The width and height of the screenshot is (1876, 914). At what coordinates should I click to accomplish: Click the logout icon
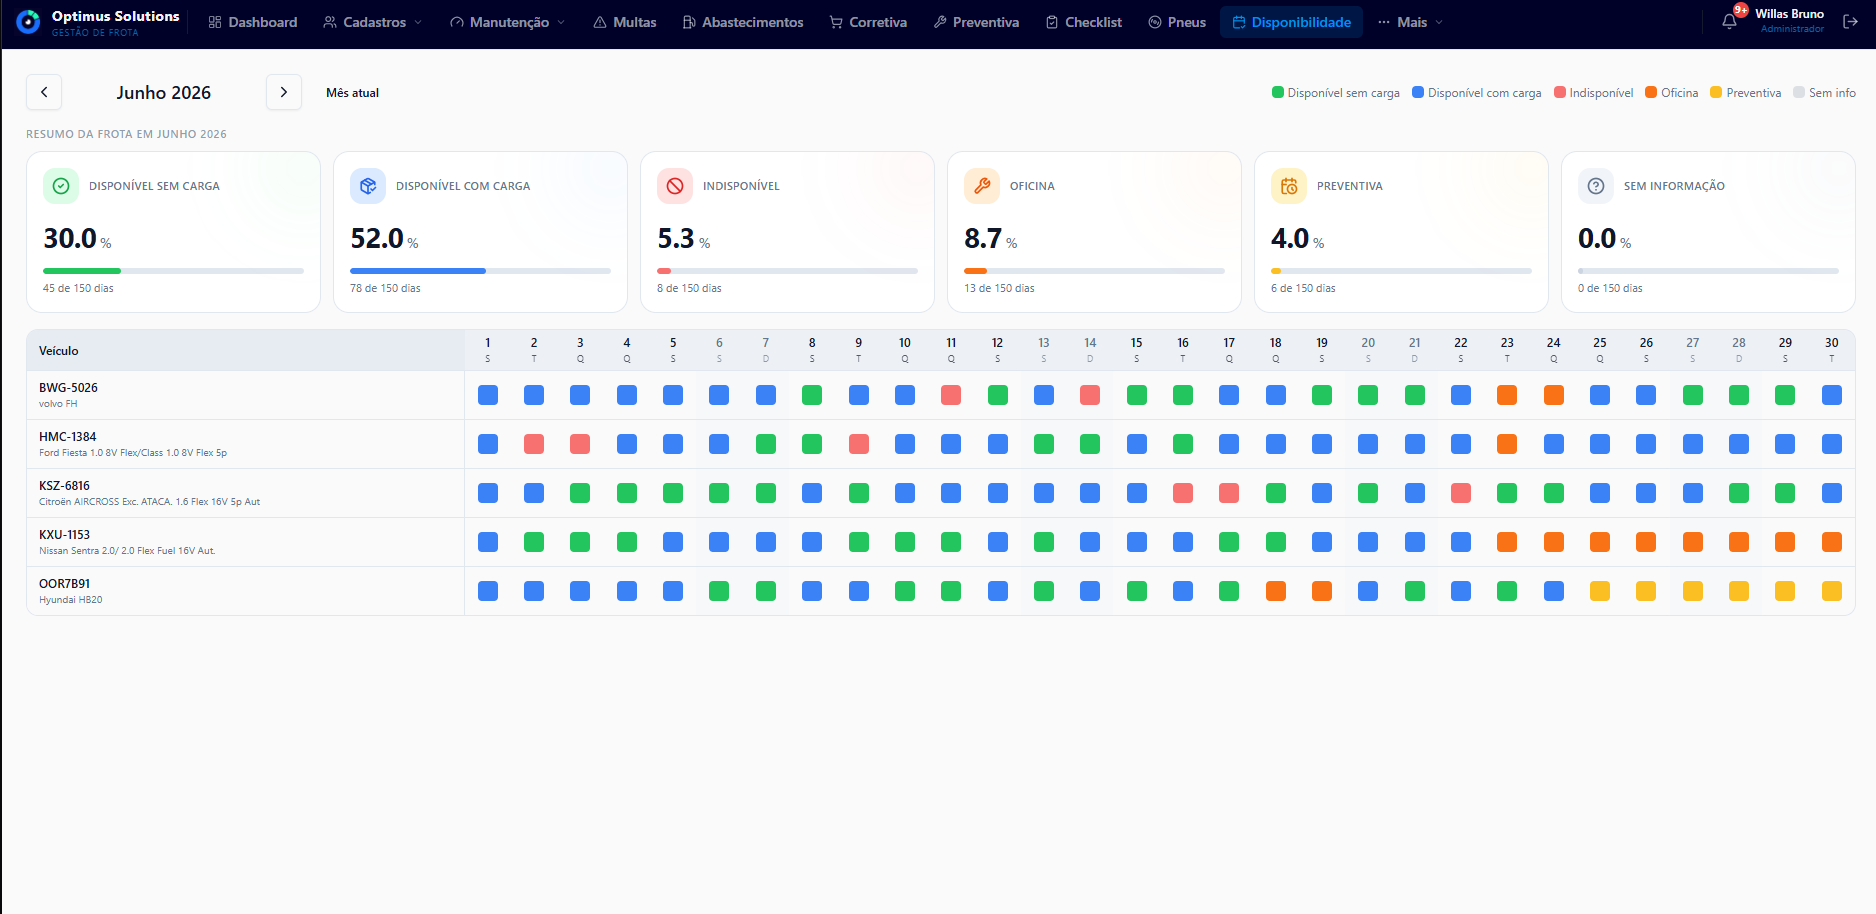tap(1851, 21)
